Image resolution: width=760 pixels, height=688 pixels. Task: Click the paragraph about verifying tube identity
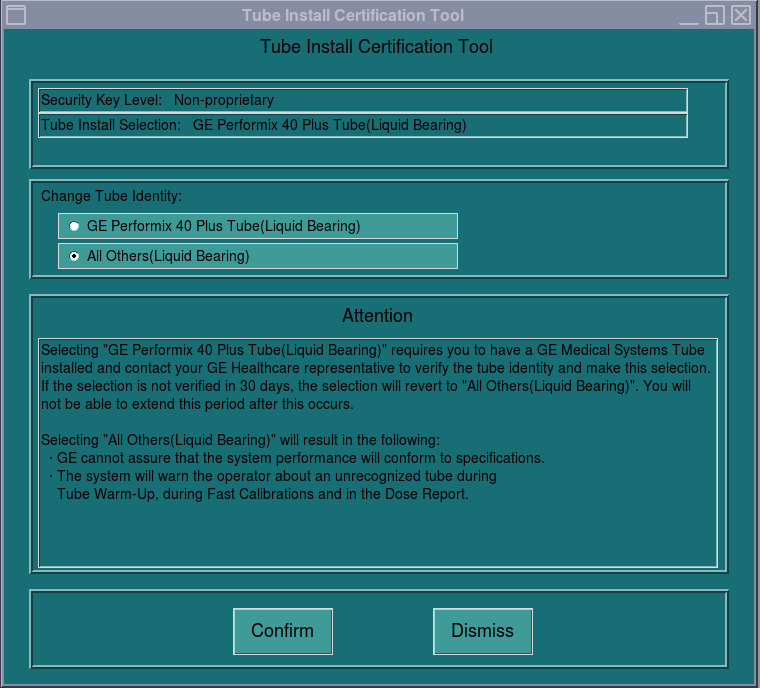coord(375,377)
